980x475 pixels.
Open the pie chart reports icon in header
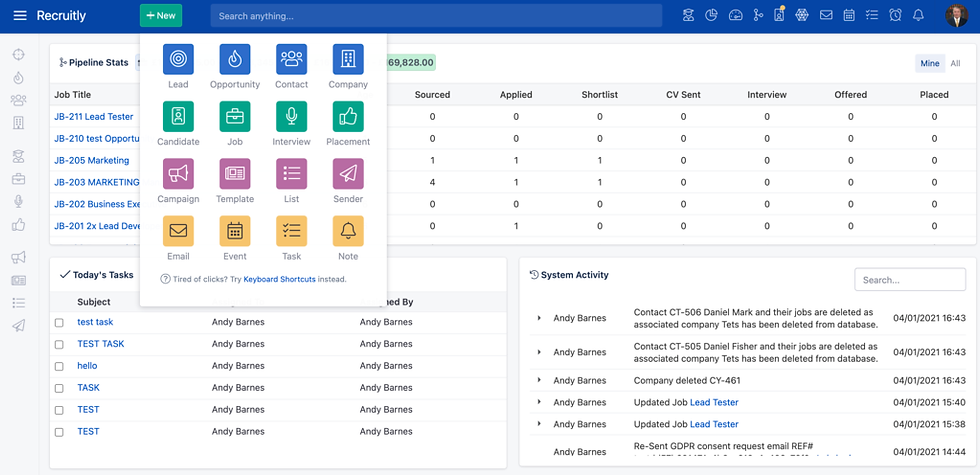[x=711, y=16]
